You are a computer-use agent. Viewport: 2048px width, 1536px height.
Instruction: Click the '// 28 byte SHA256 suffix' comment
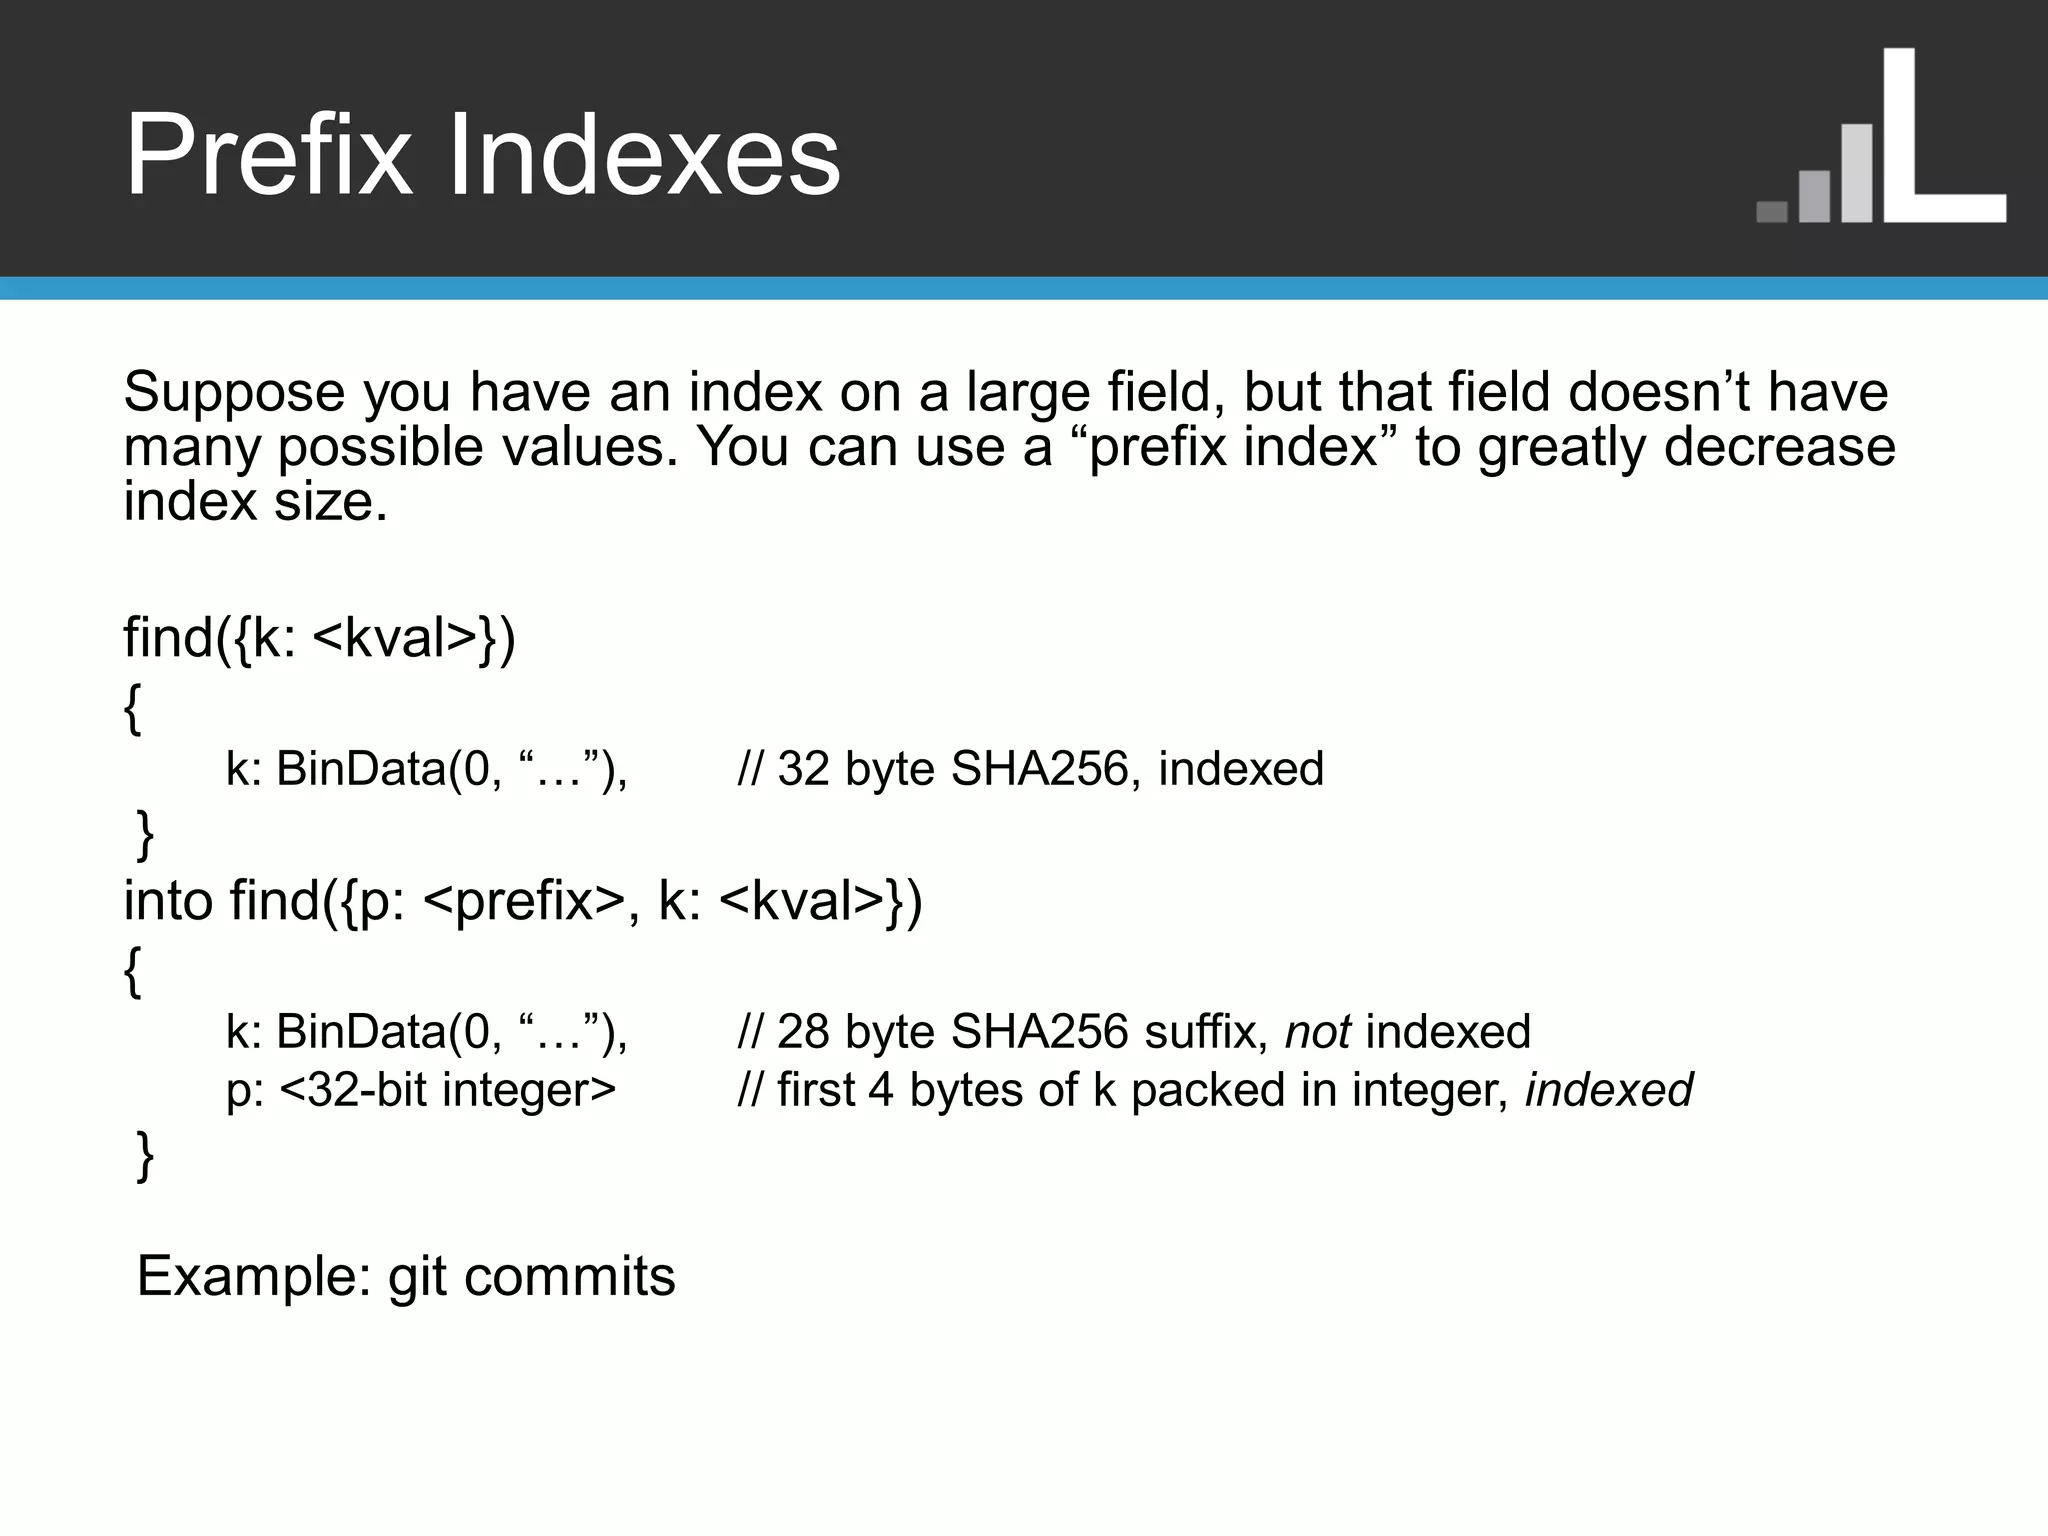click(x=1002, y=1031)
